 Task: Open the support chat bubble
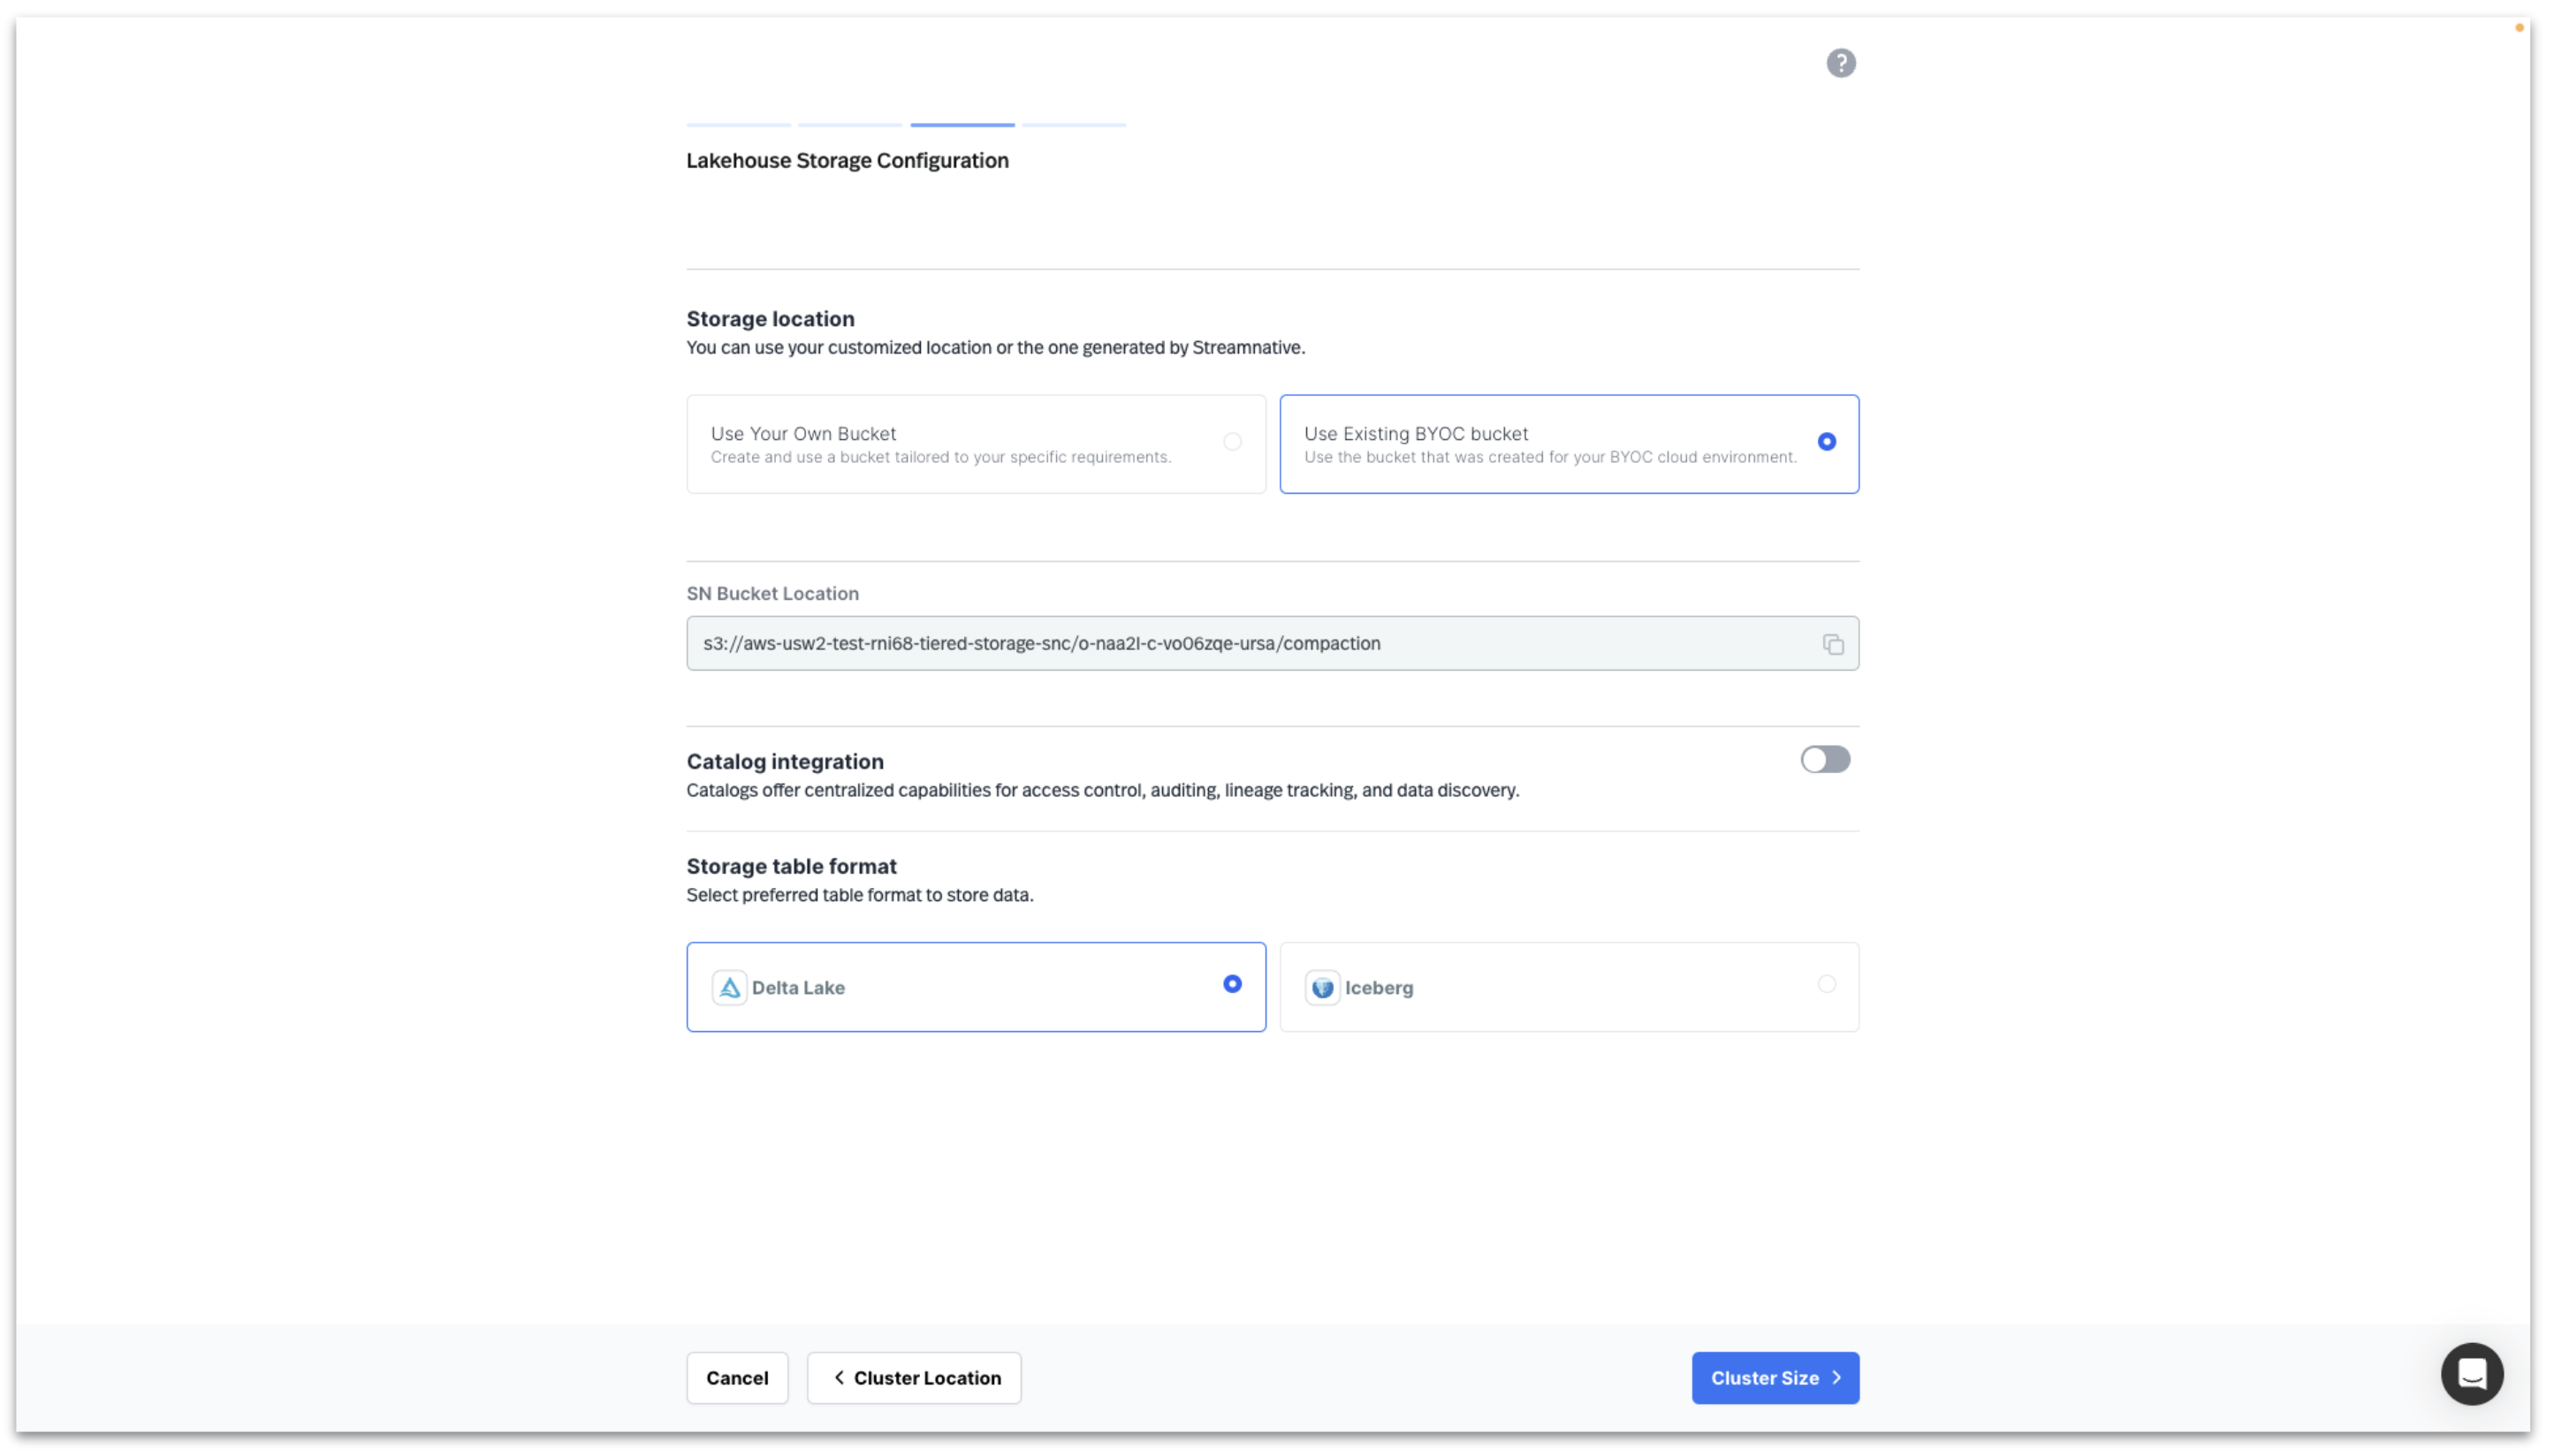pyautogui.click(x=2471, y=1373)
